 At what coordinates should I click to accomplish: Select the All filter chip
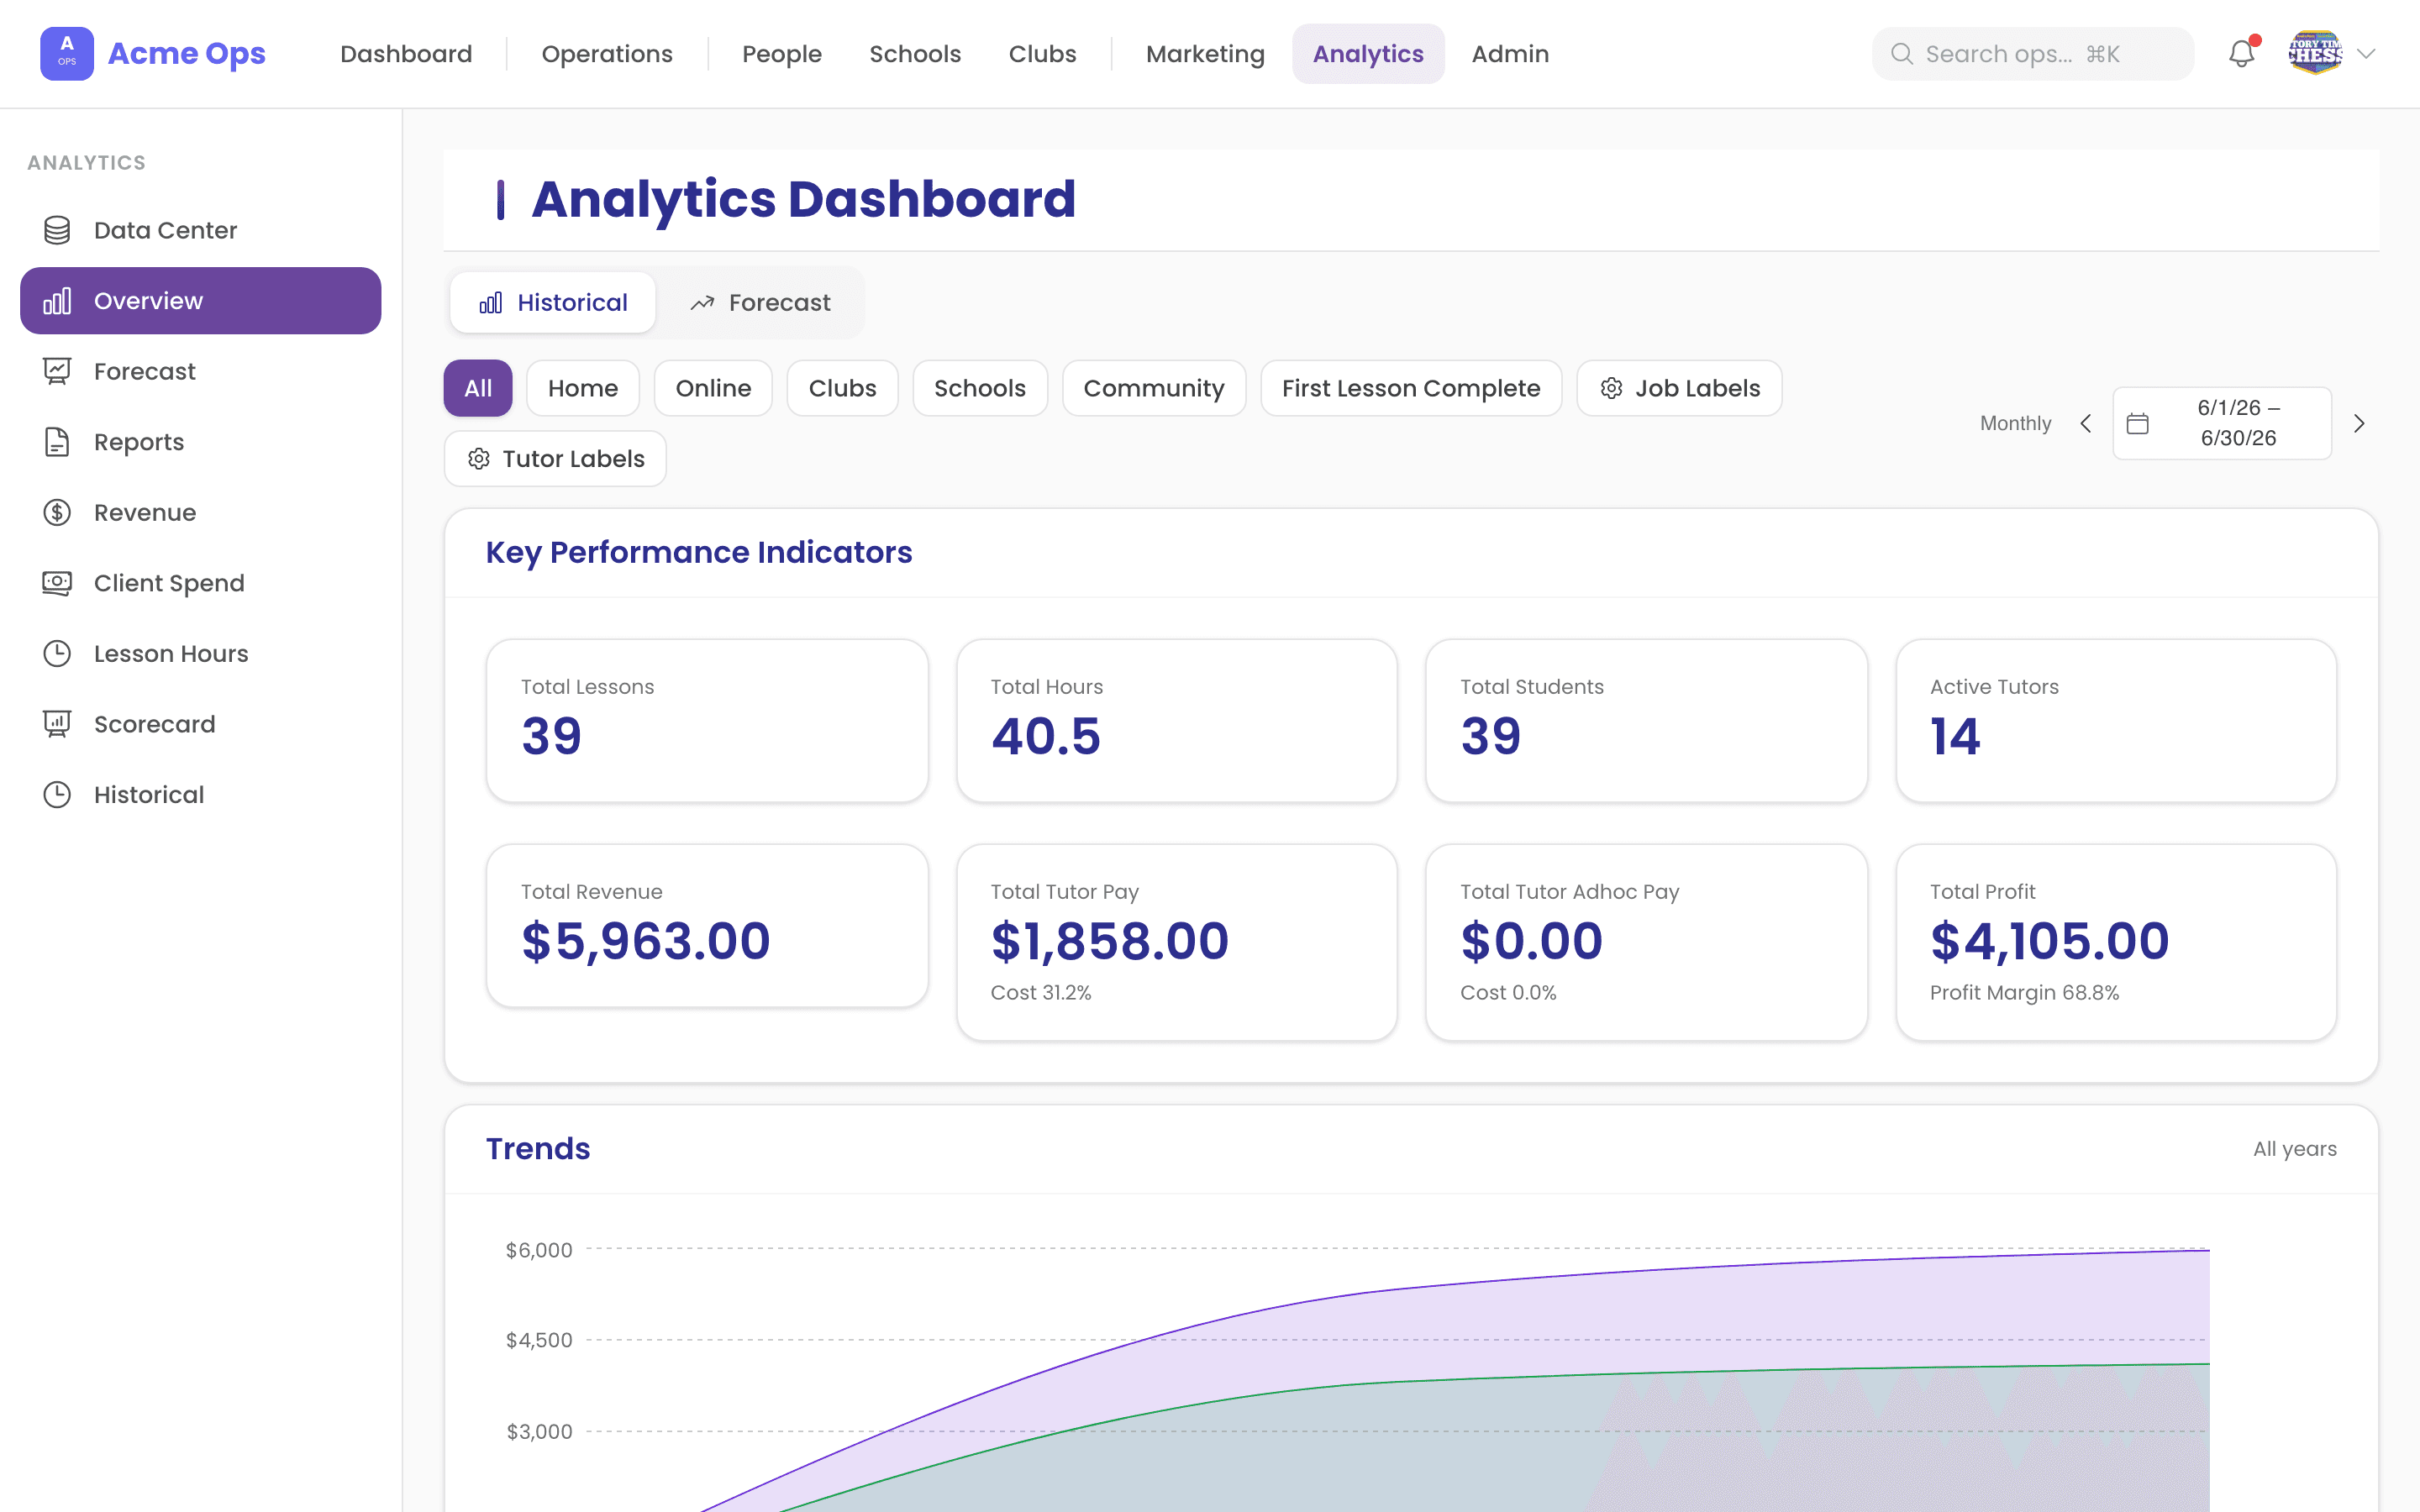(x=478, y=388)
